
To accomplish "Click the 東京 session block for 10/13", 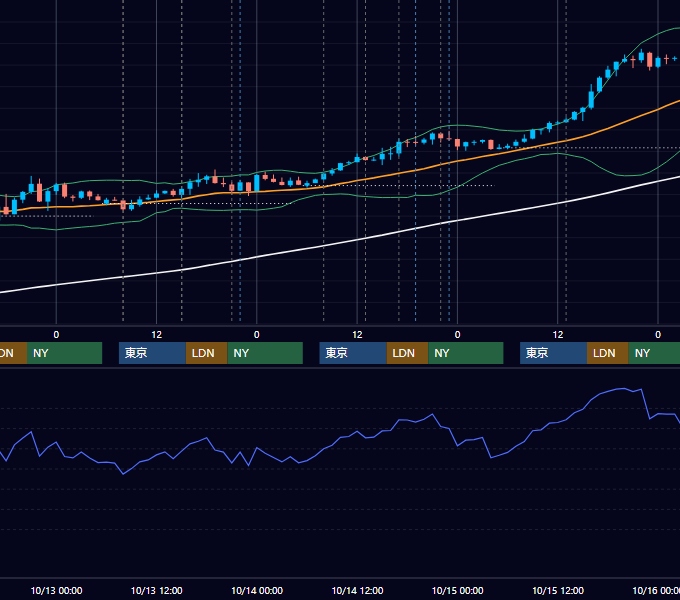I will point(152,353).
